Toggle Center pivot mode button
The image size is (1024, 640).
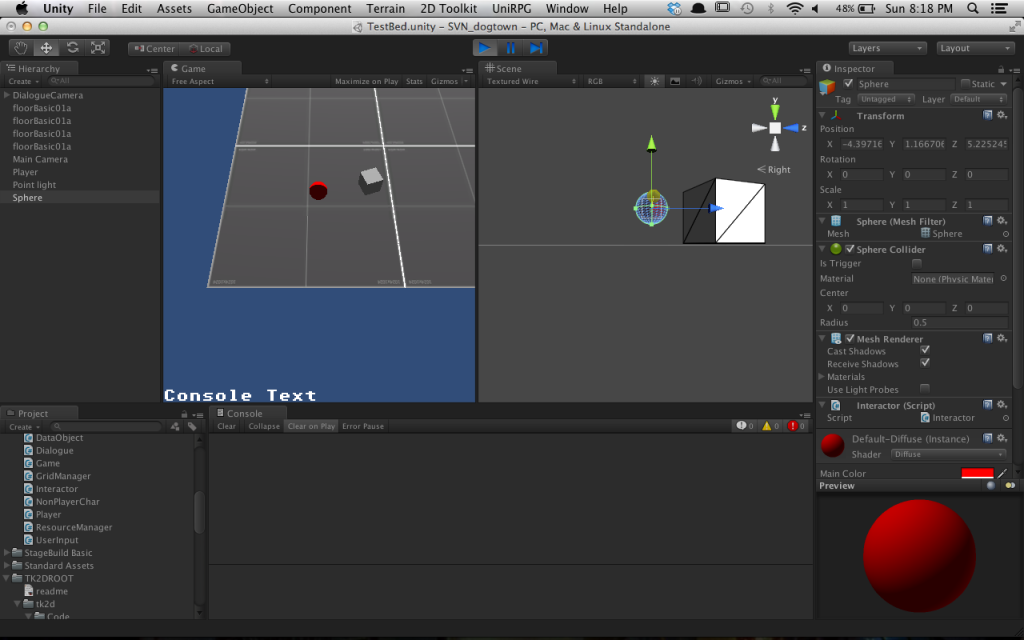pyautogui.click(x=154, y=48)
